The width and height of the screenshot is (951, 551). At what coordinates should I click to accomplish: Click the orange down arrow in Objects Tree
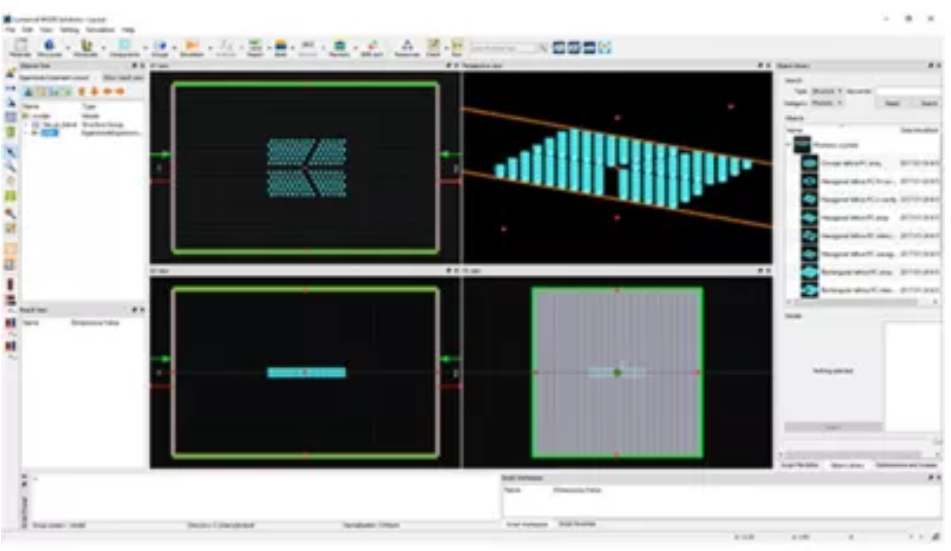tap(95, 92)
